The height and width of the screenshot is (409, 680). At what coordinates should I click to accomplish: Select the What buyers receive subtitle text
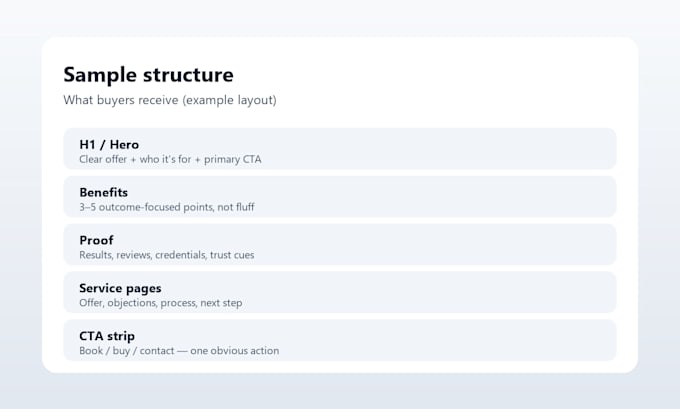pos(170,100)
